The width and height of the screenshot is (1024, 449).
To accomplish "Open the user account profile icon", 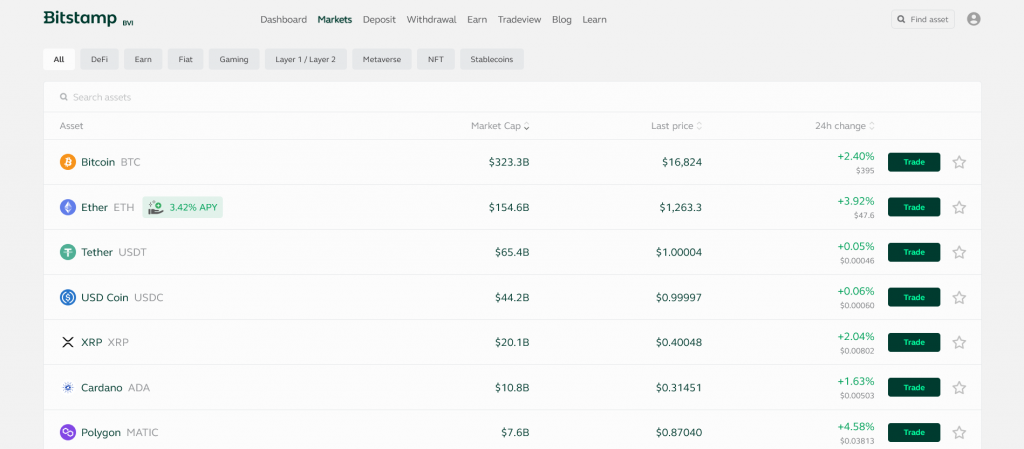I will 973,20.
